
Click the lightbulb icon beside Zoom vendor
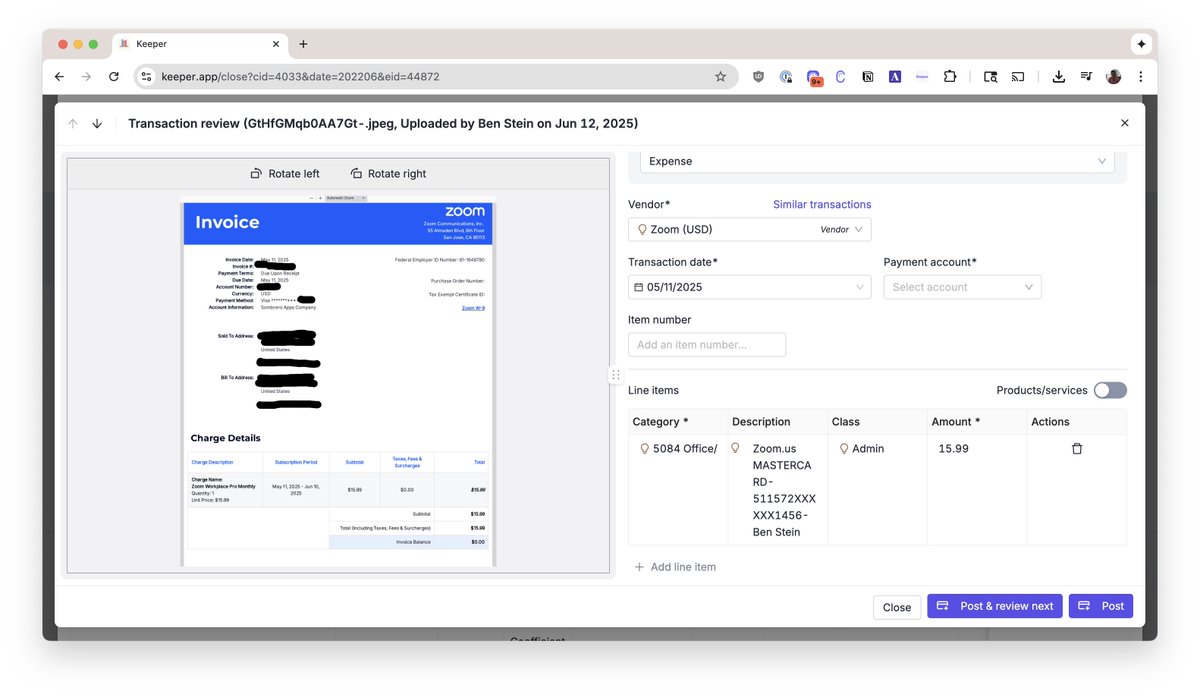tap(642, 229)
